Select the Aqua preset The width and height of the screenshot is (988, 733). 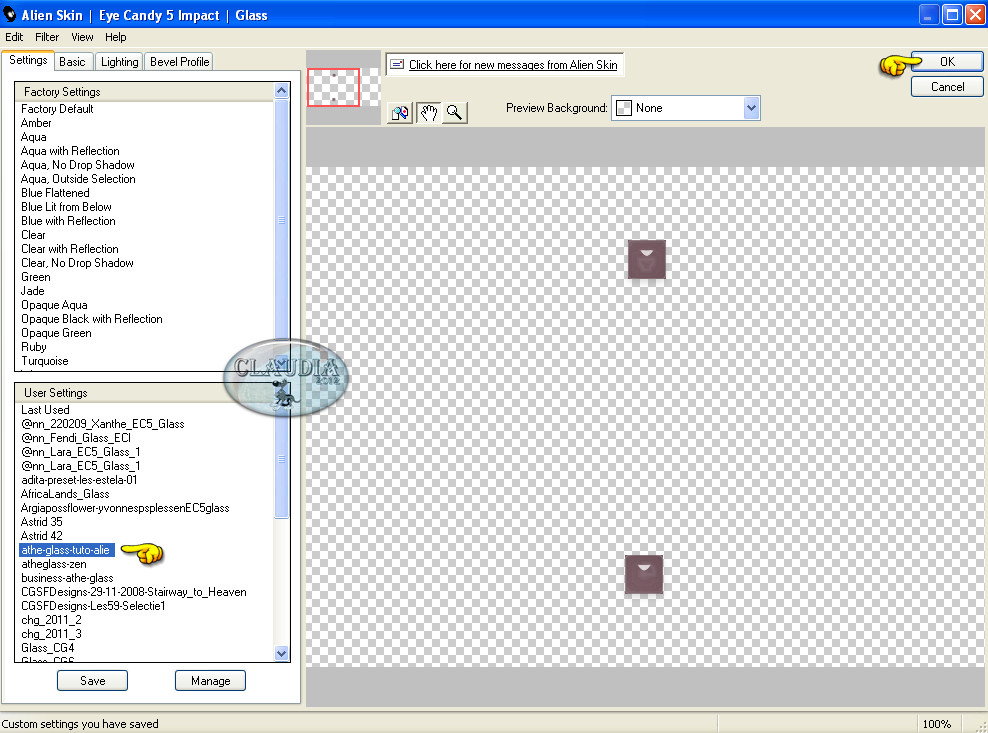[x=33, y=137]
